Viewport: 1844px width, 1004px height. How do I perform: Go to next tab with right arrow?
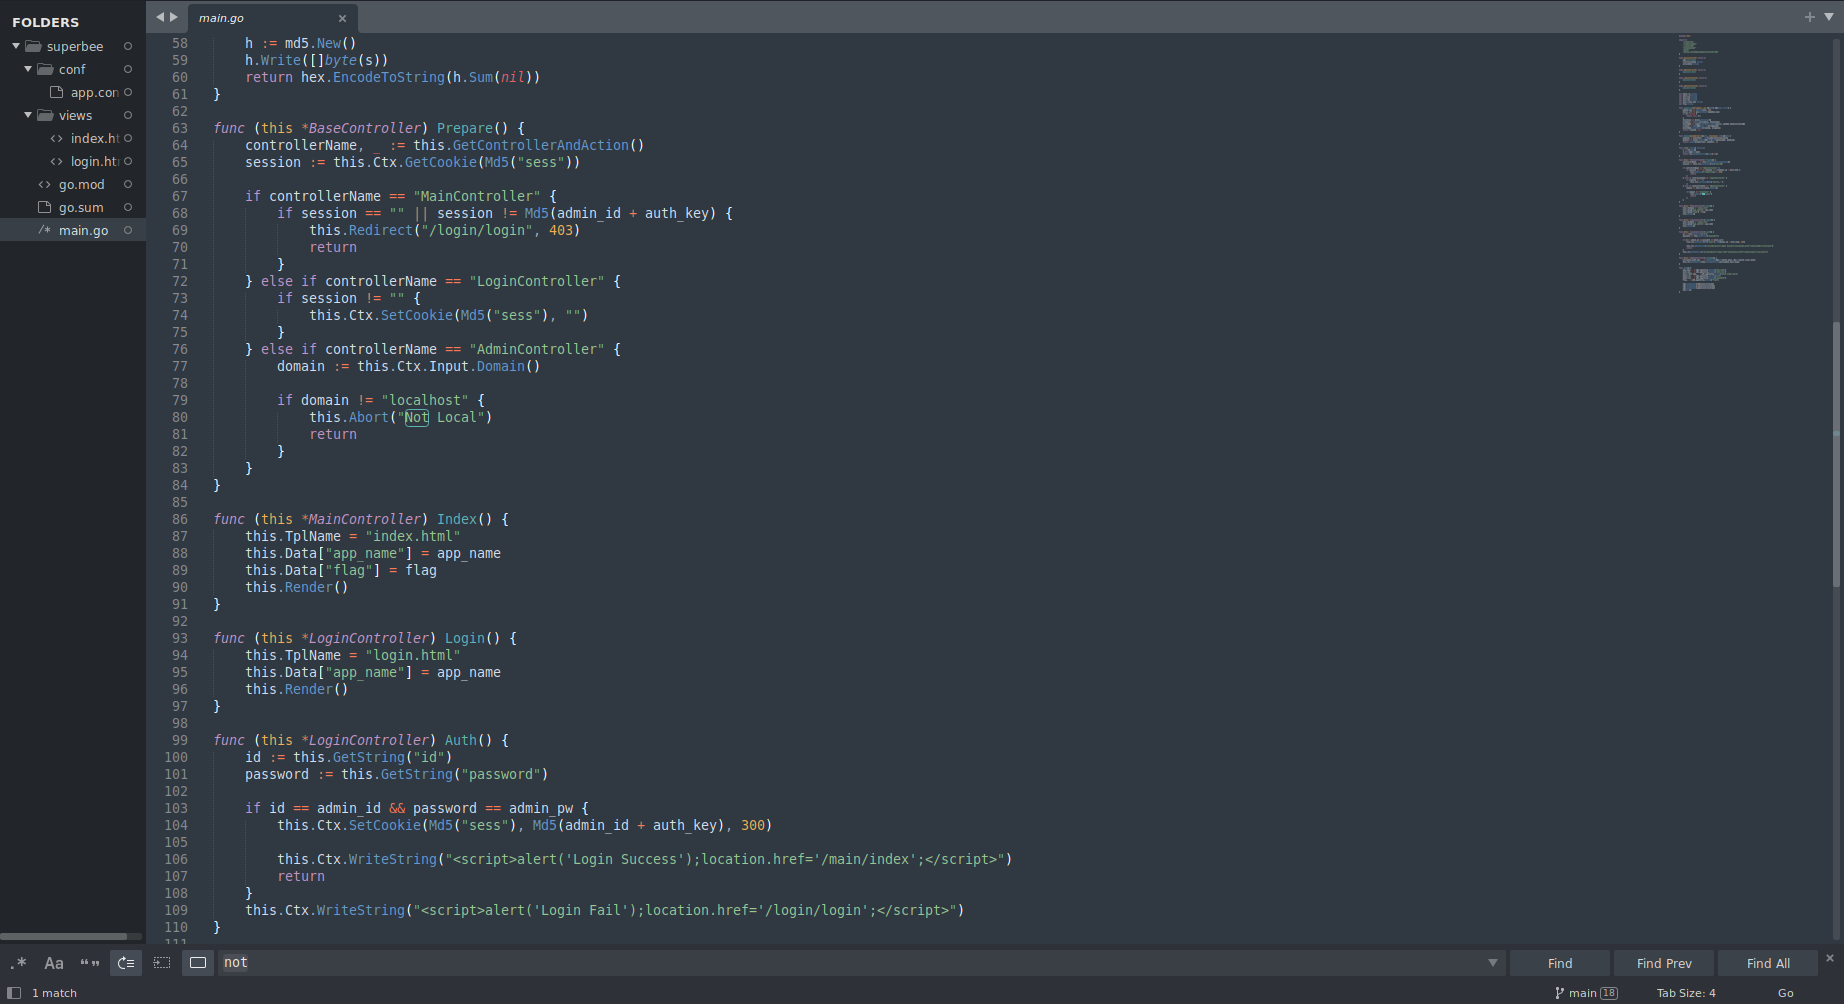174,17
